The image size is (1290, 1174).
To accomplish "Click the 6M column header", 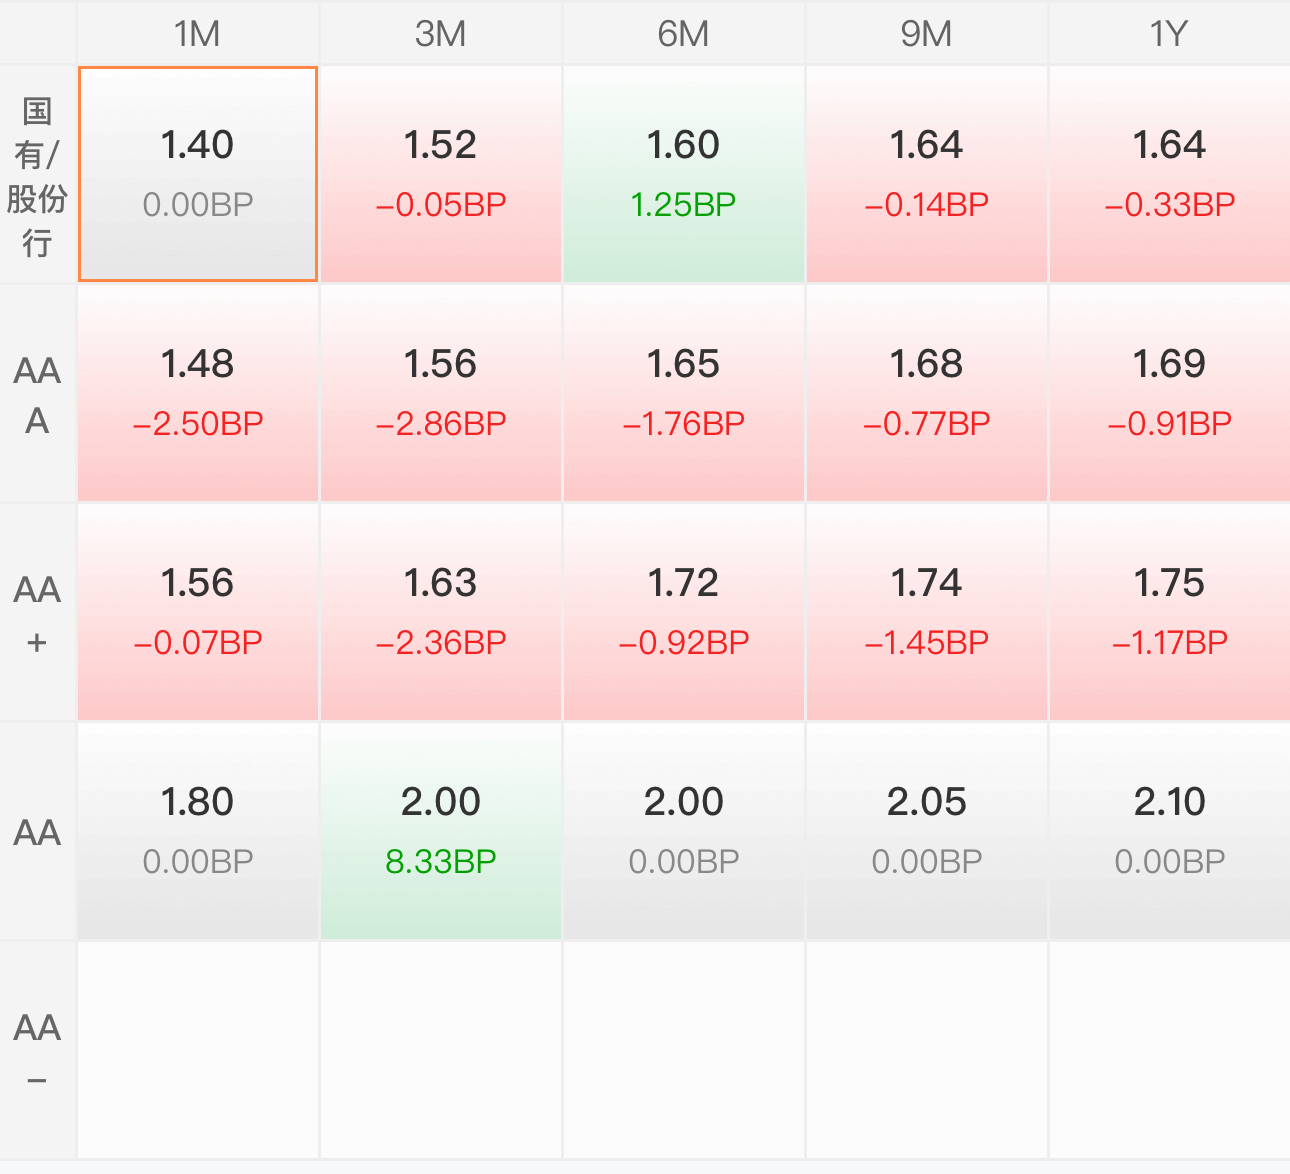I will coord(683,34).
